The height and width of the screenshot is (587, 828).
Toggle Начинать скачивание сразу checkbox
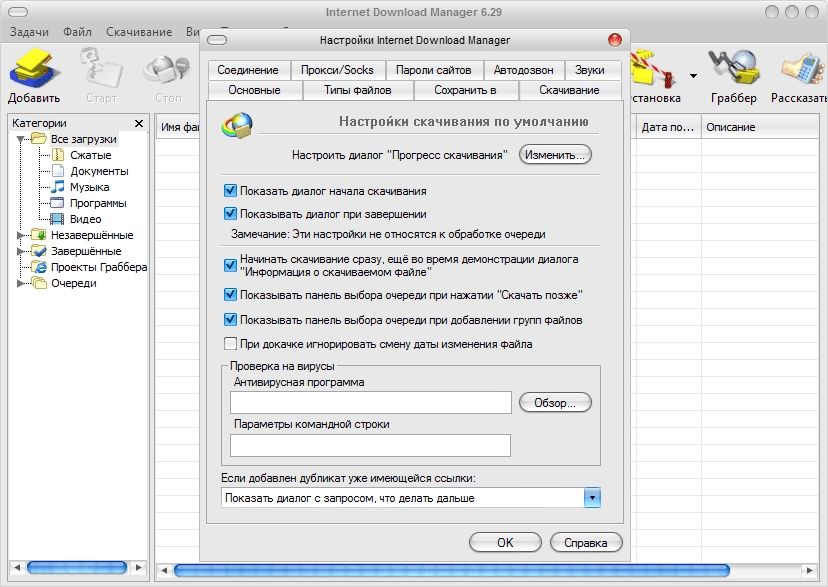[x=230, y=265]
